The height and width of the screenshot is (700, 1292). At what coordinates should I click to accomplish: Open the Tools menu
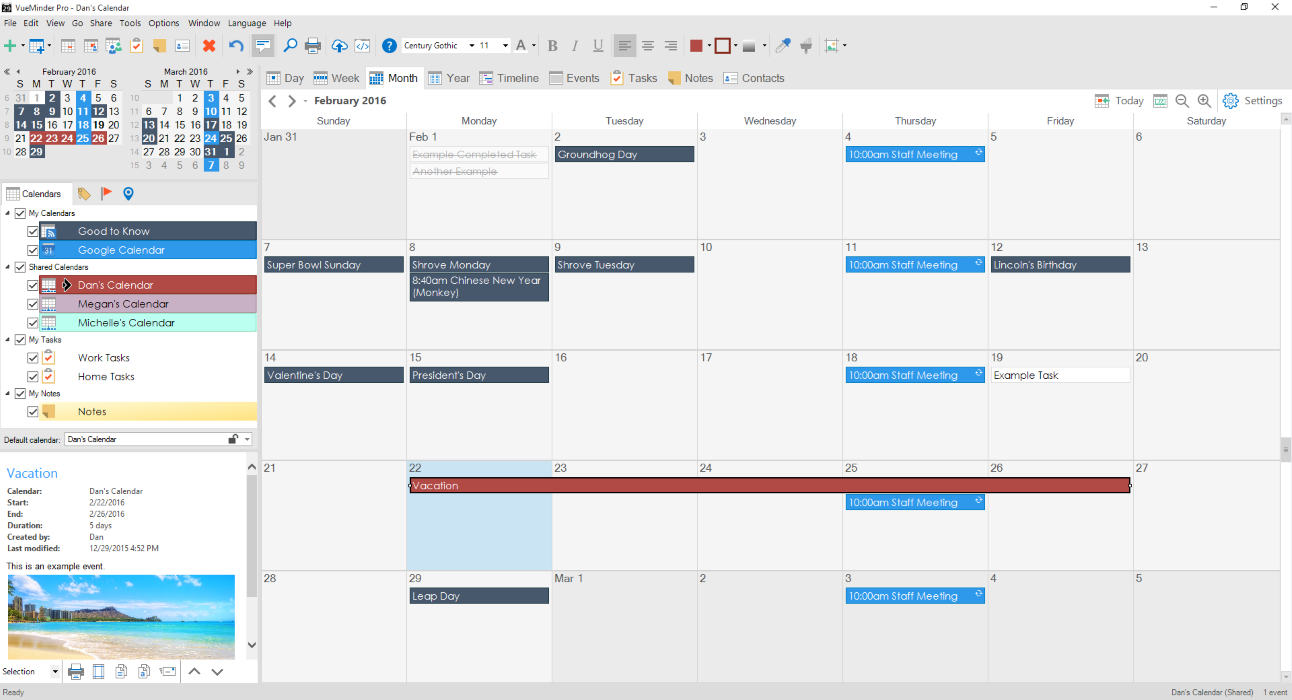(130, 23)
